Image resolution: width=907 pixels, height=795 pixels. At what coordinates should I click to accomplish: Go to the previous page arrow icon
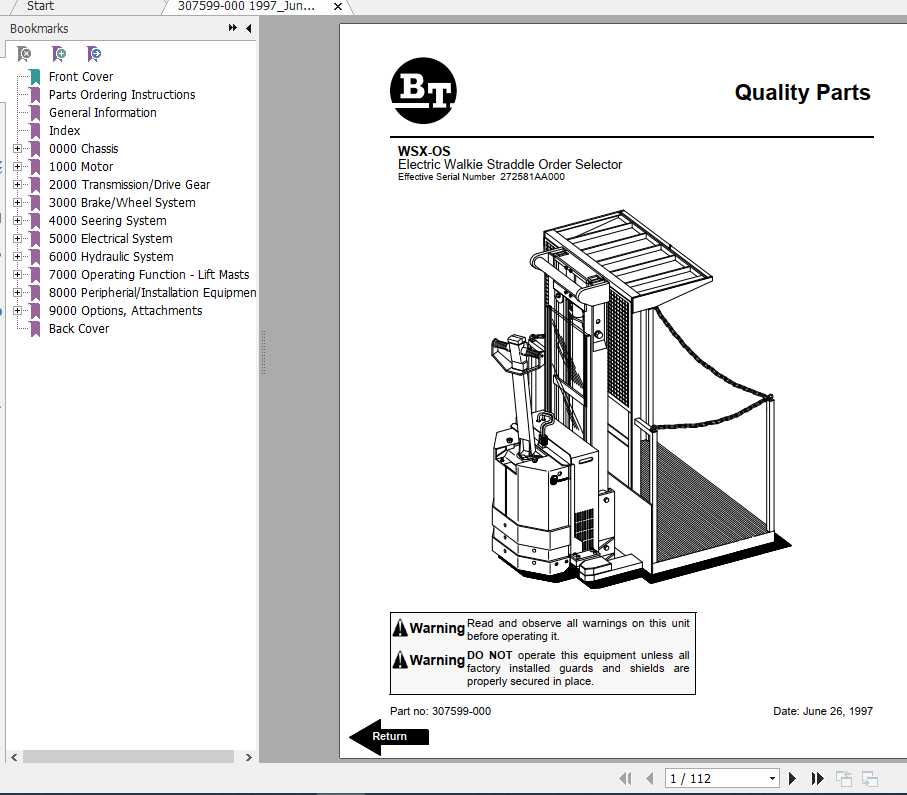[650, 778]
